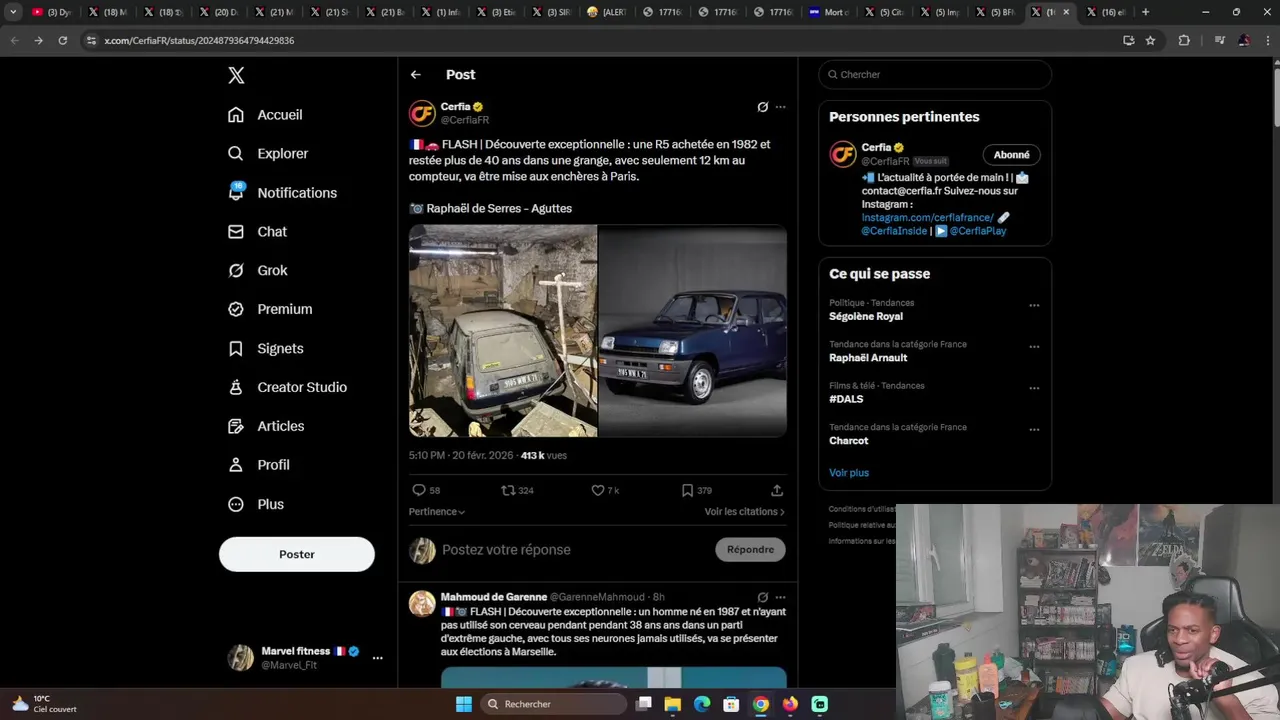The height and width of the screenshot is (720, 1280).
Task: Open @CerfiaPlay mention link
Action: [978, 231]
